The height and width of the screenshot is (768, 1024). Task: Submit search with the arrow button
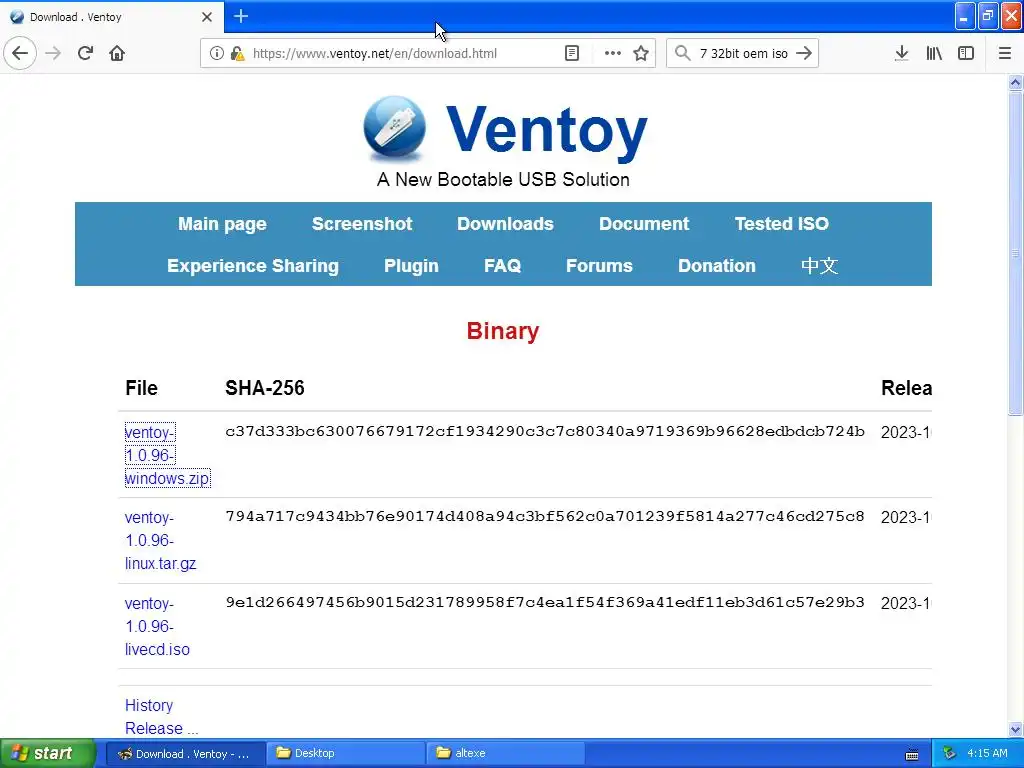click(804, 53)
